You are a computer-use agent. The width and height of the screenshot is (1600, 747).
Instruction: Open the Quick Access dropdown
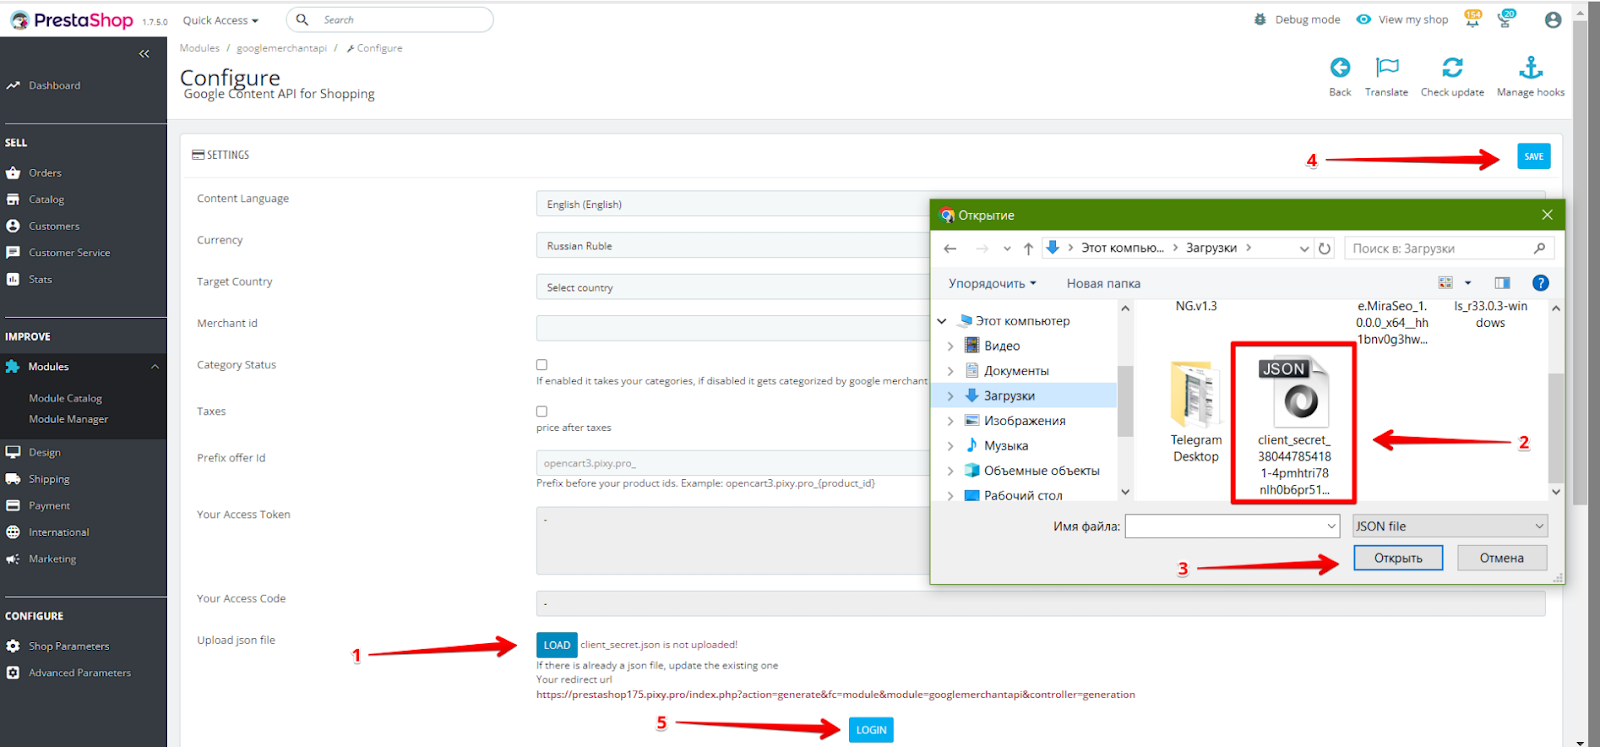coord(220,20)
